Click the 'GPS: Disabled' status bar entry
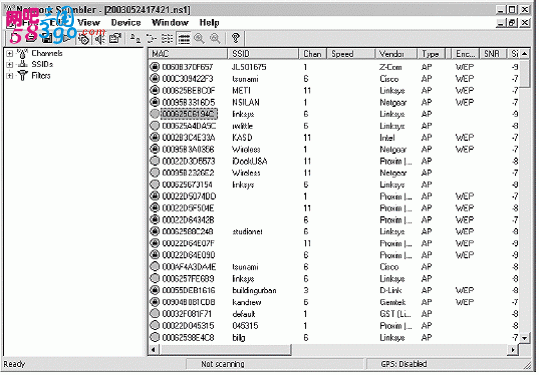Screen dimensions: 539x375 point(404,364)
